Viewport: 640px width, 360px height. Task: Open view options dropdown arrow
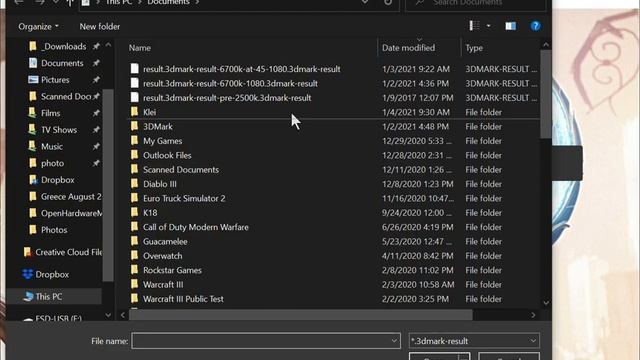(x=488, y=26)
